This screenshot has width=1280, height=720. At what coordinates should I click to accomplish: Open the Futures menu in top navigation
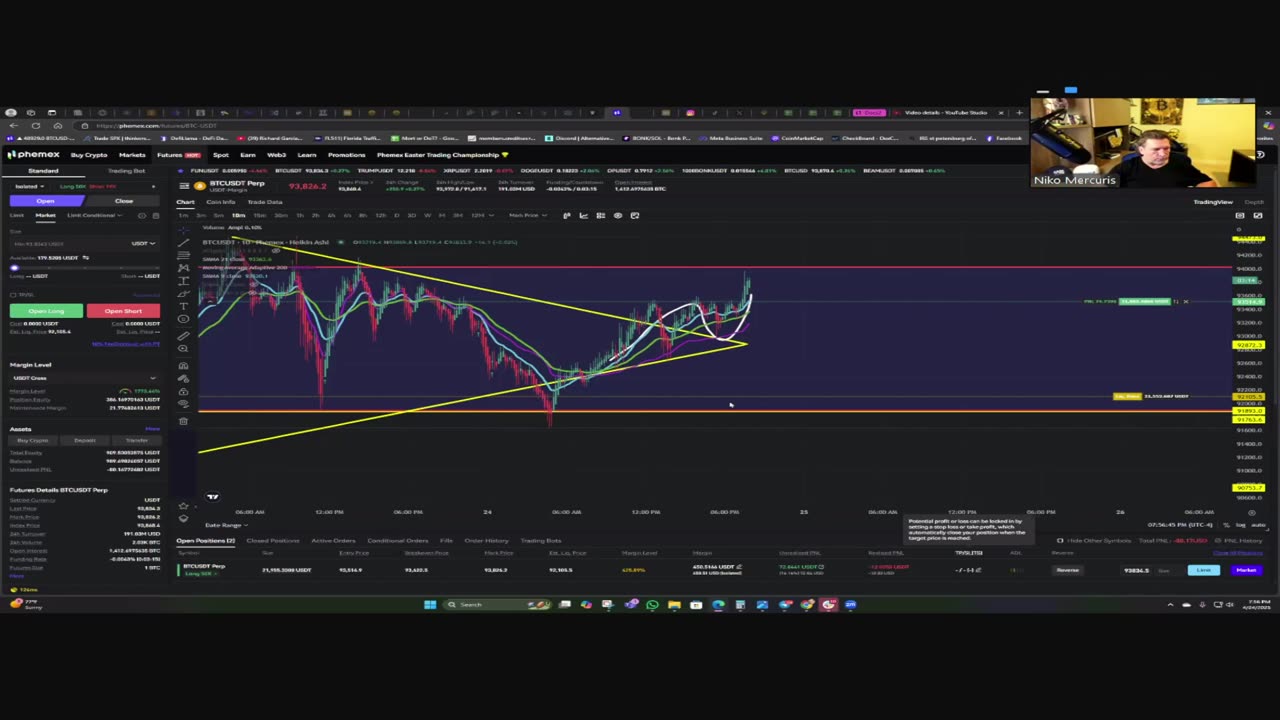(x=178, y=155)
